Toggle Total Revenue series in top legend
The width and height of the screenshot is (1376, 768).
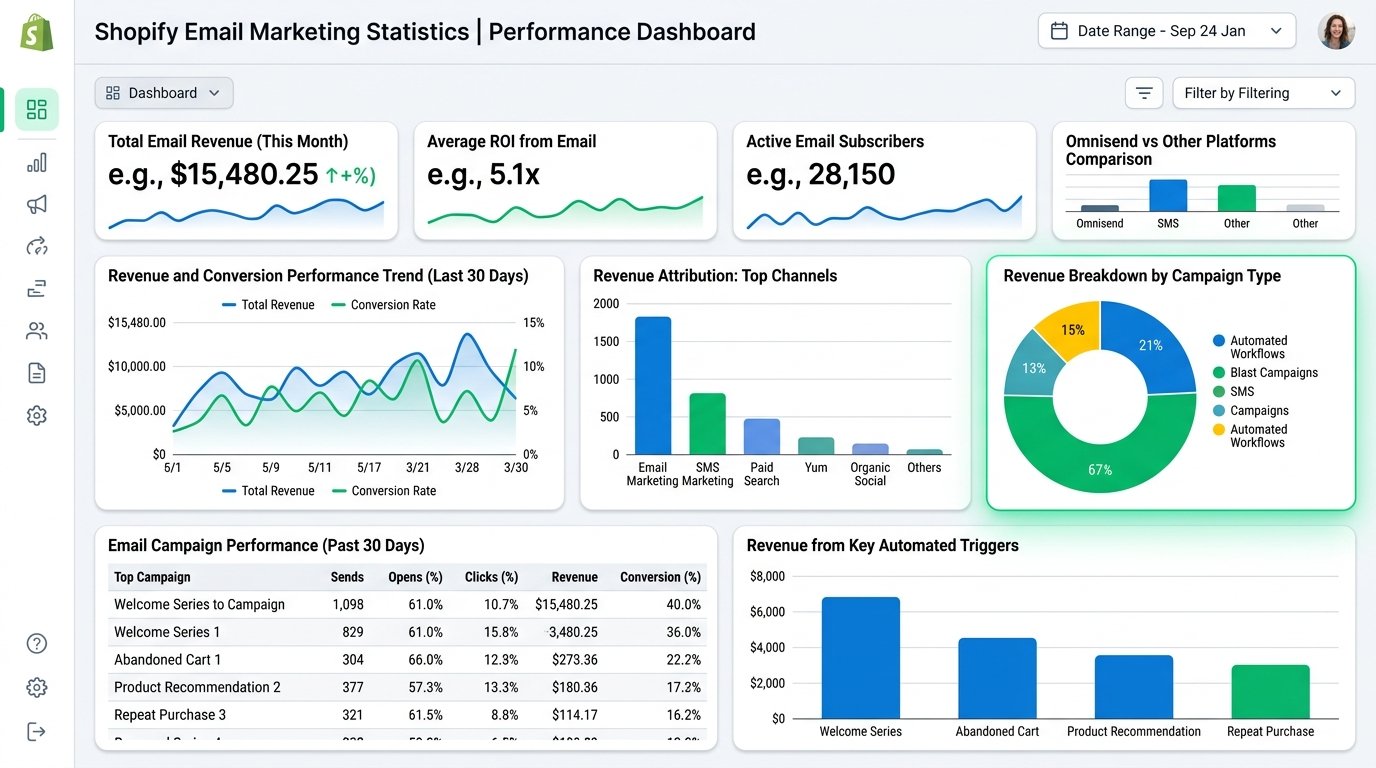[x=268, y=305]
